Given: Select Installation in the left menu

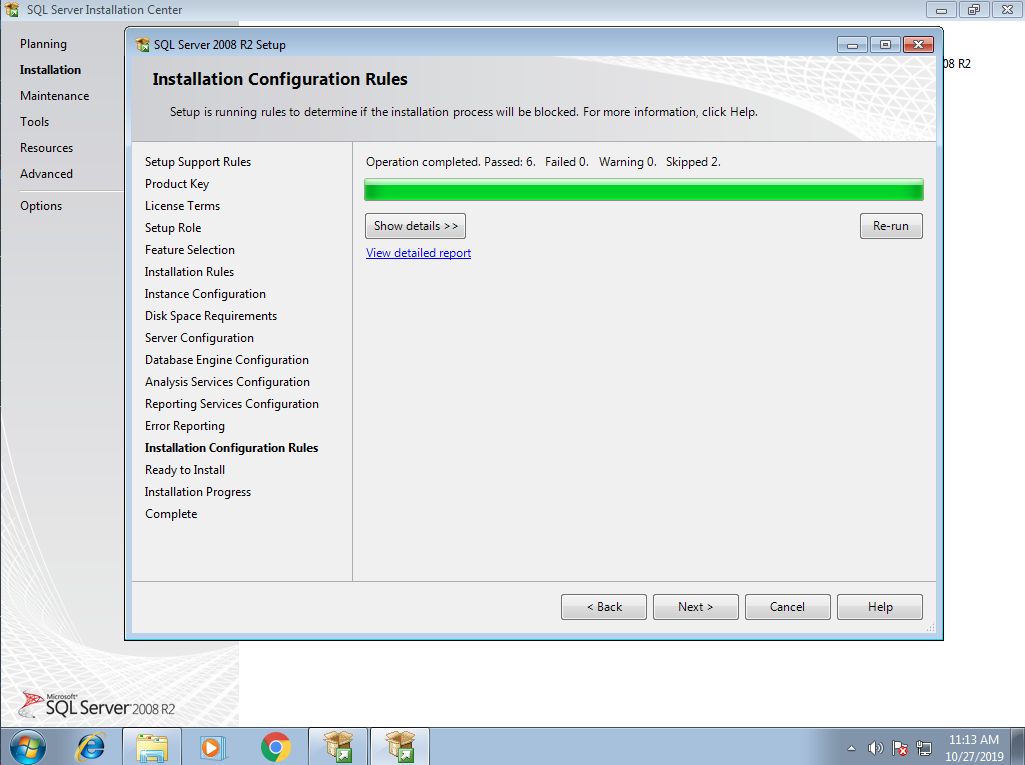Looking at the screenshot, I should (x=50, y=70).
